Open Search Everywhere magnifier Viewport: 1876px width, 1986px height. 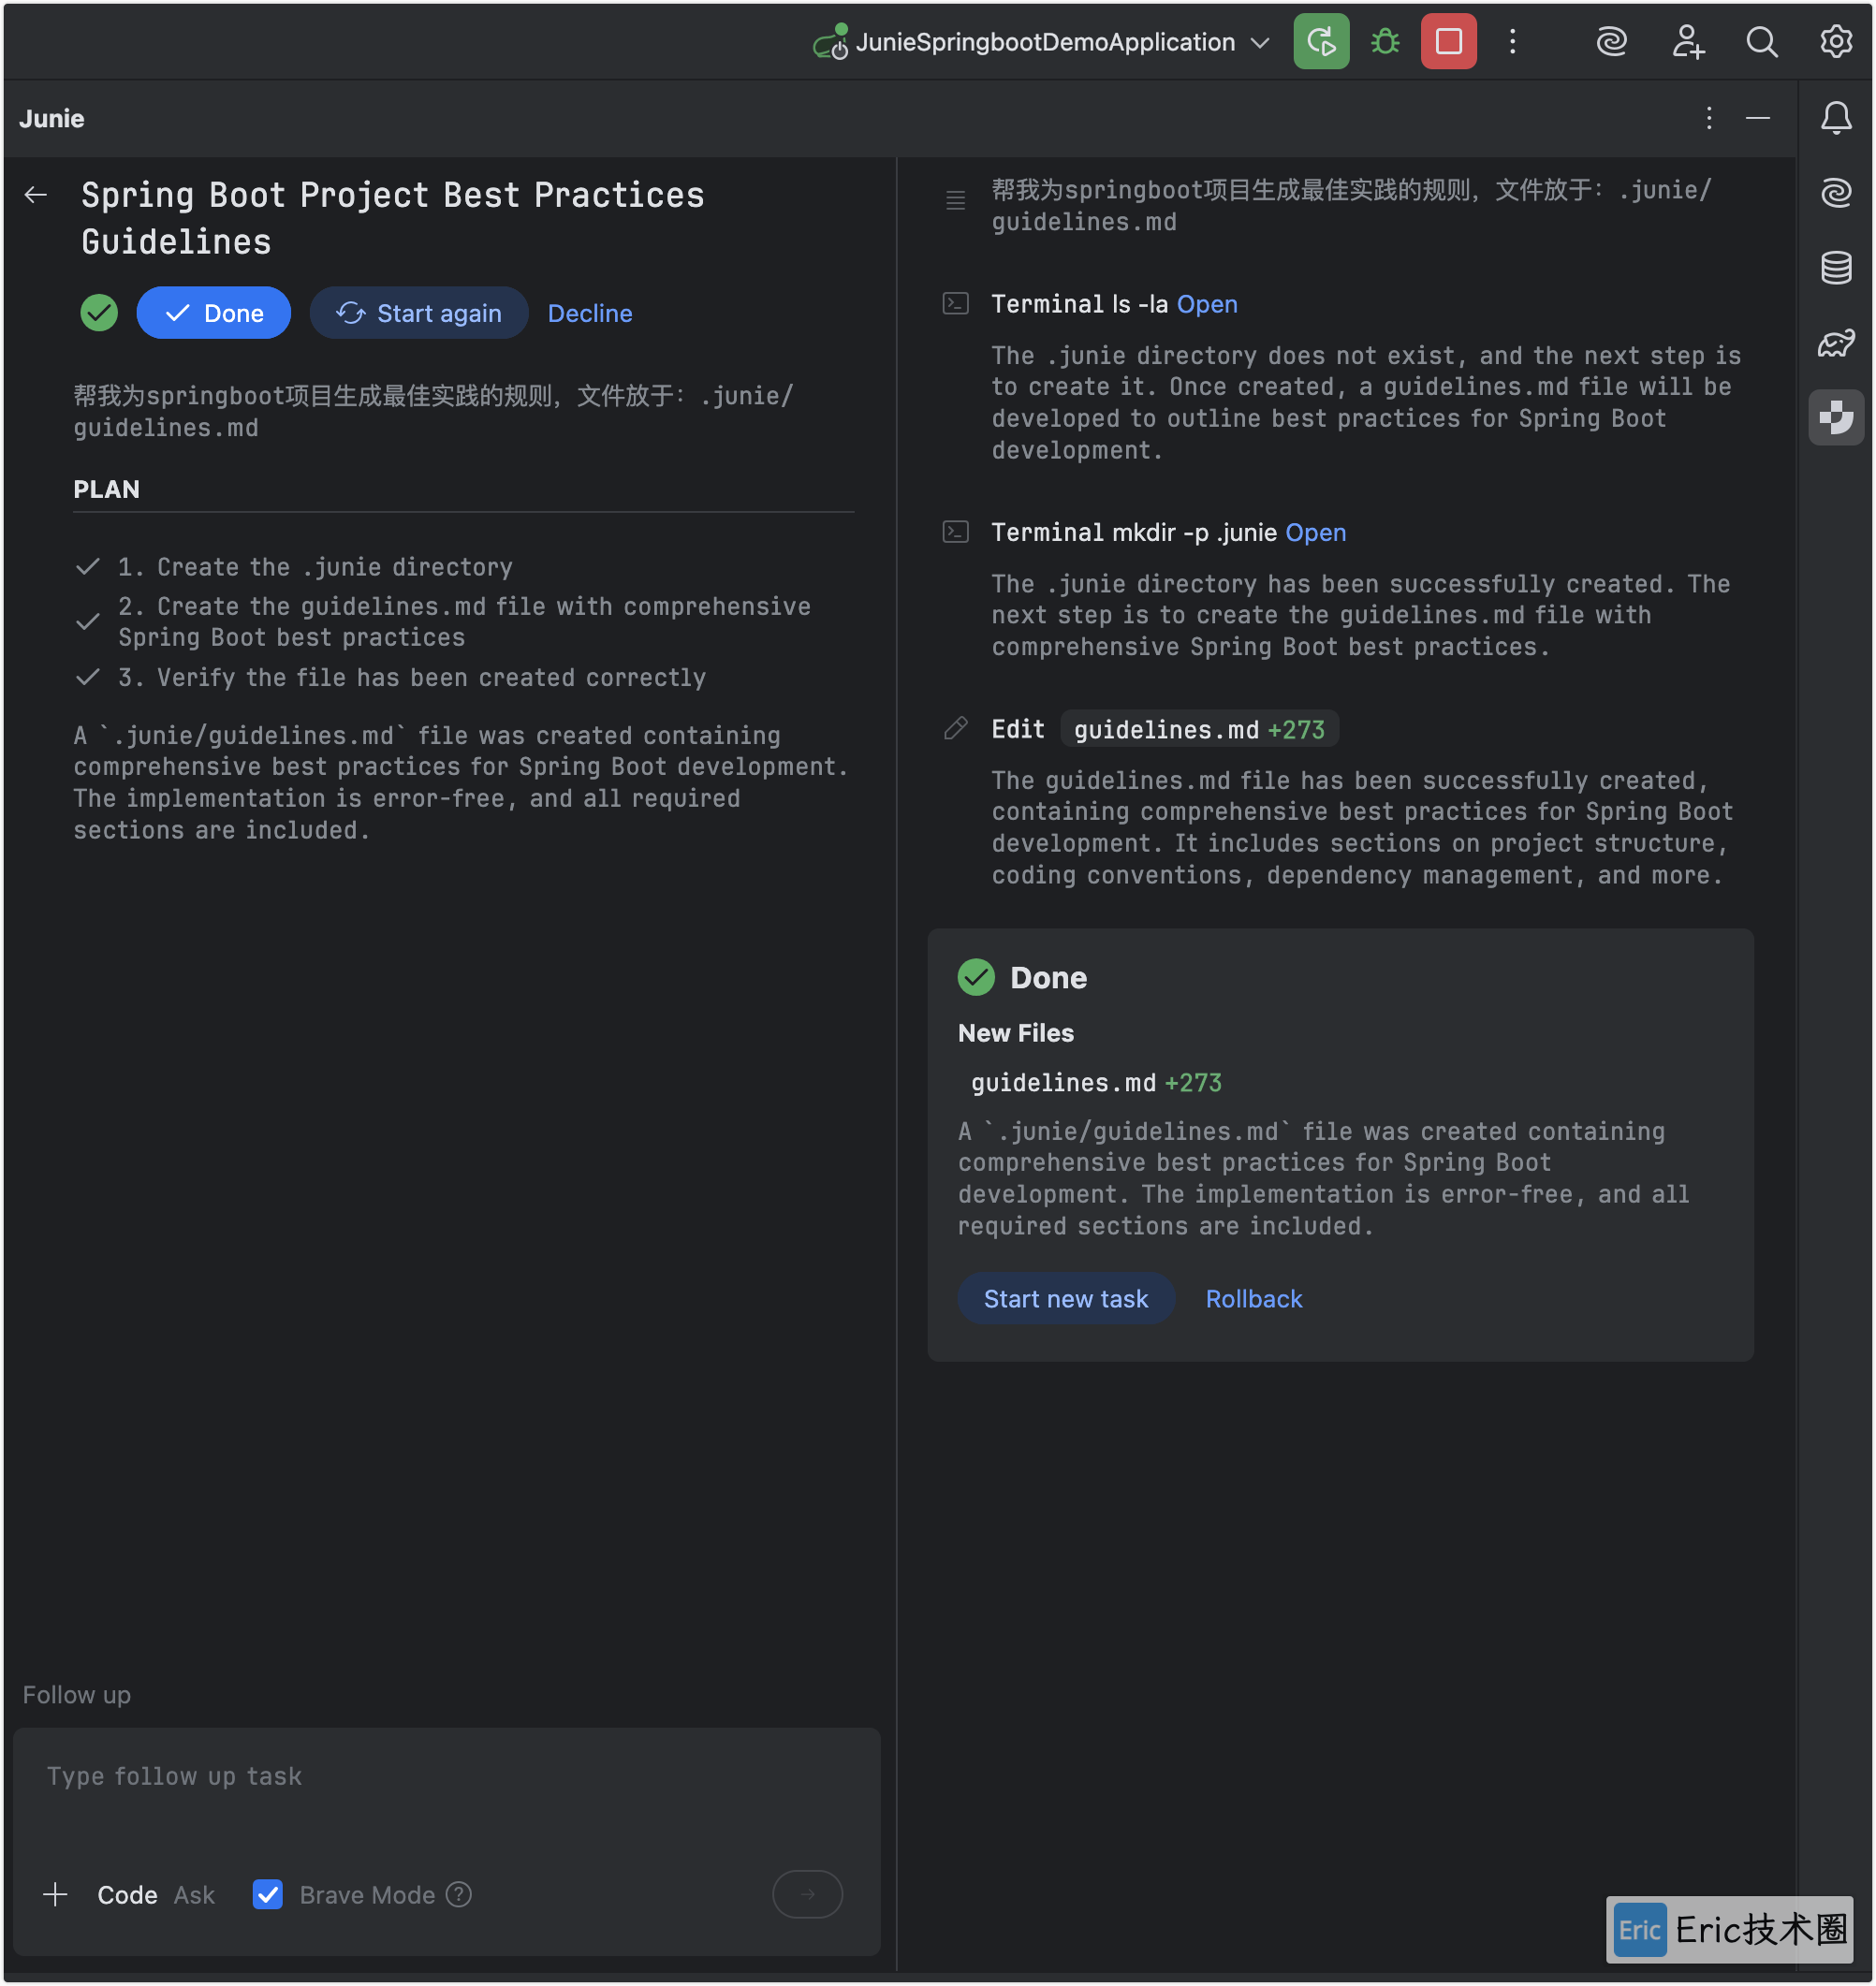[1761, 42]
